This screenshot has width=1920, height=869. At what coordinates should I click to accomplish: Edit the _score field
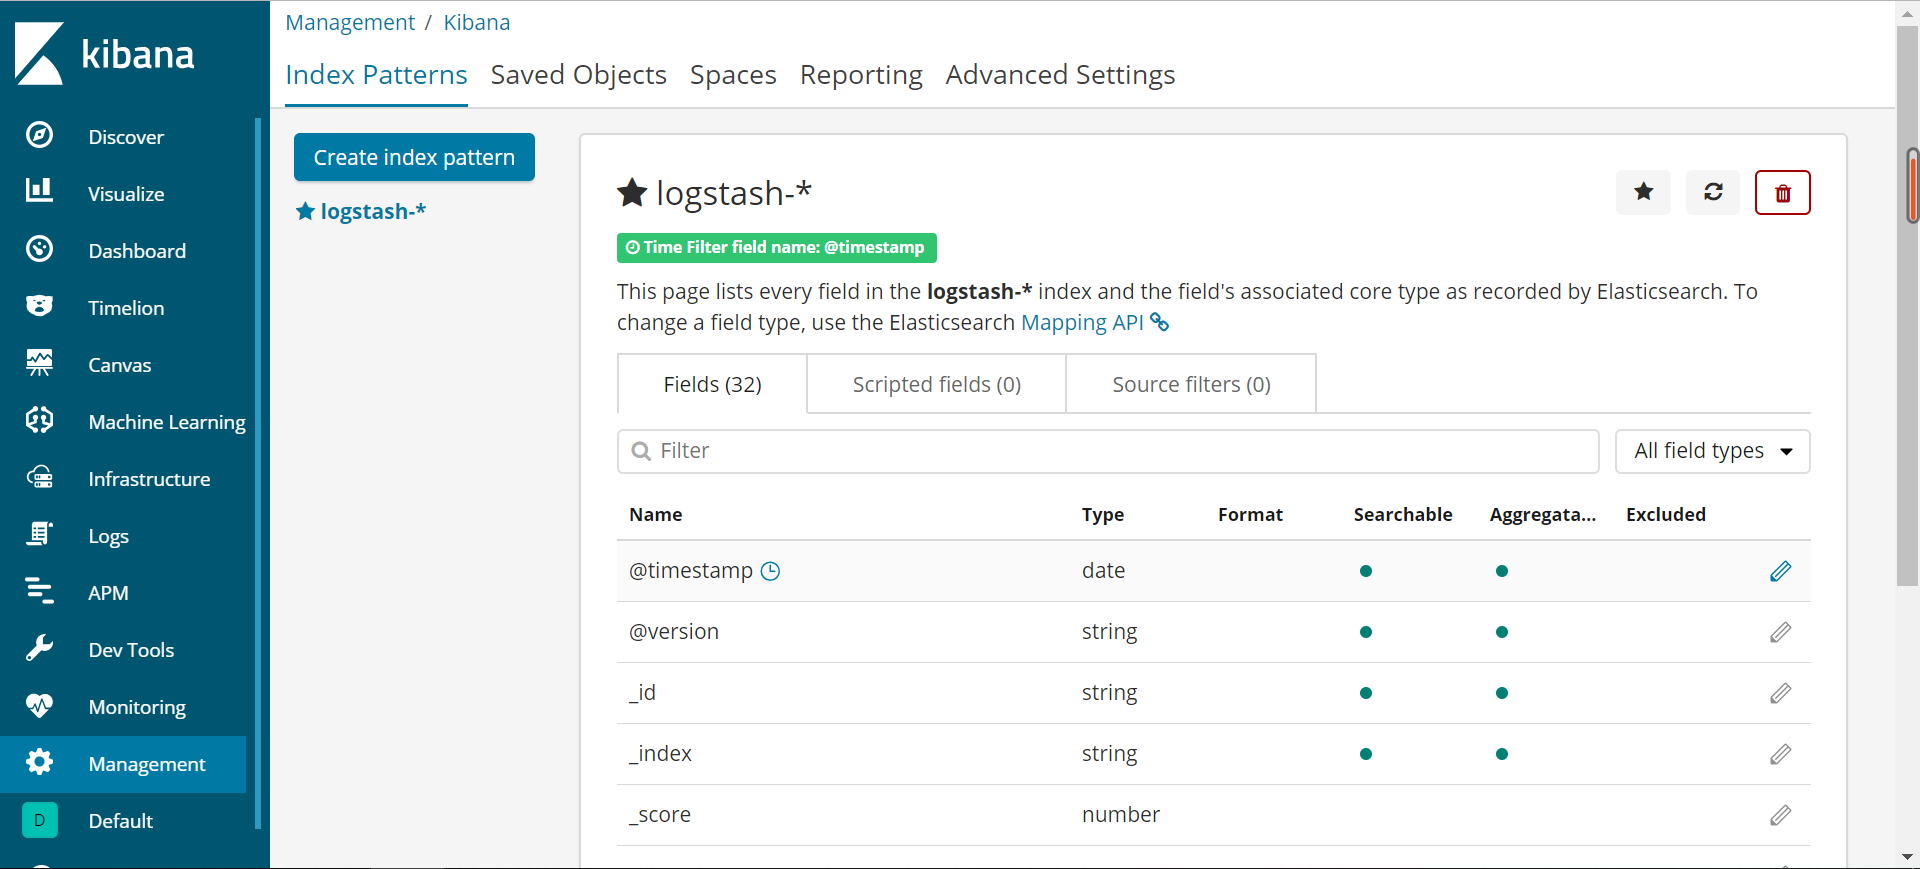1780,815
